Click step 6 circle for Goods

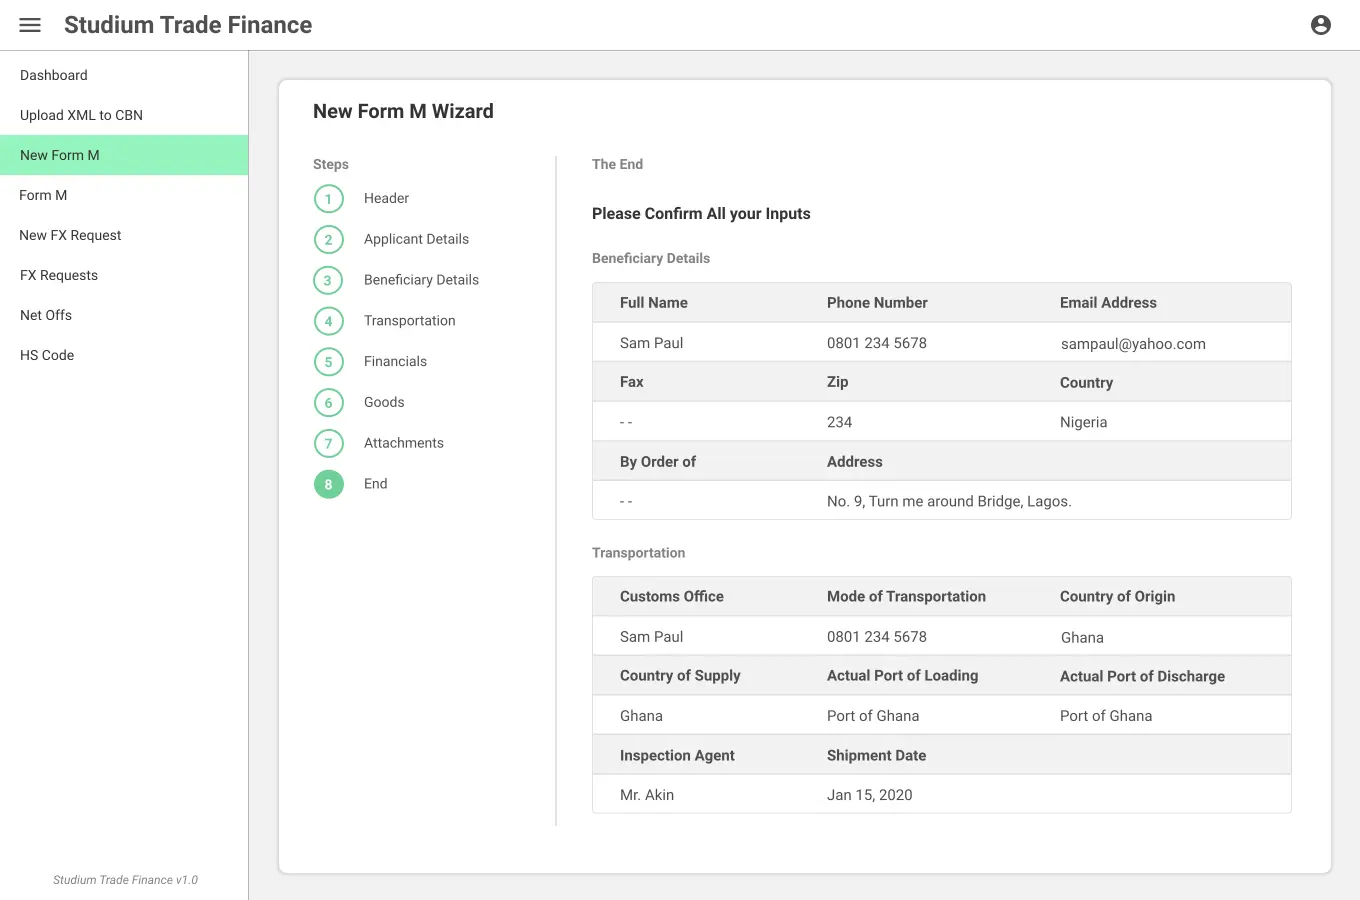[328, 403]
